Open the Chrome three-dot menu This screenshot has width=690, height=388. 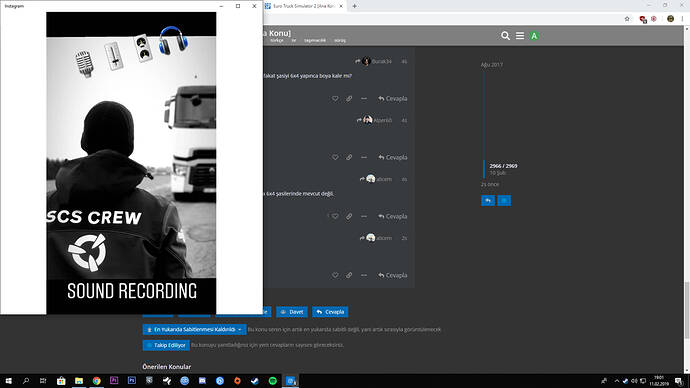(x=682, y=19)
